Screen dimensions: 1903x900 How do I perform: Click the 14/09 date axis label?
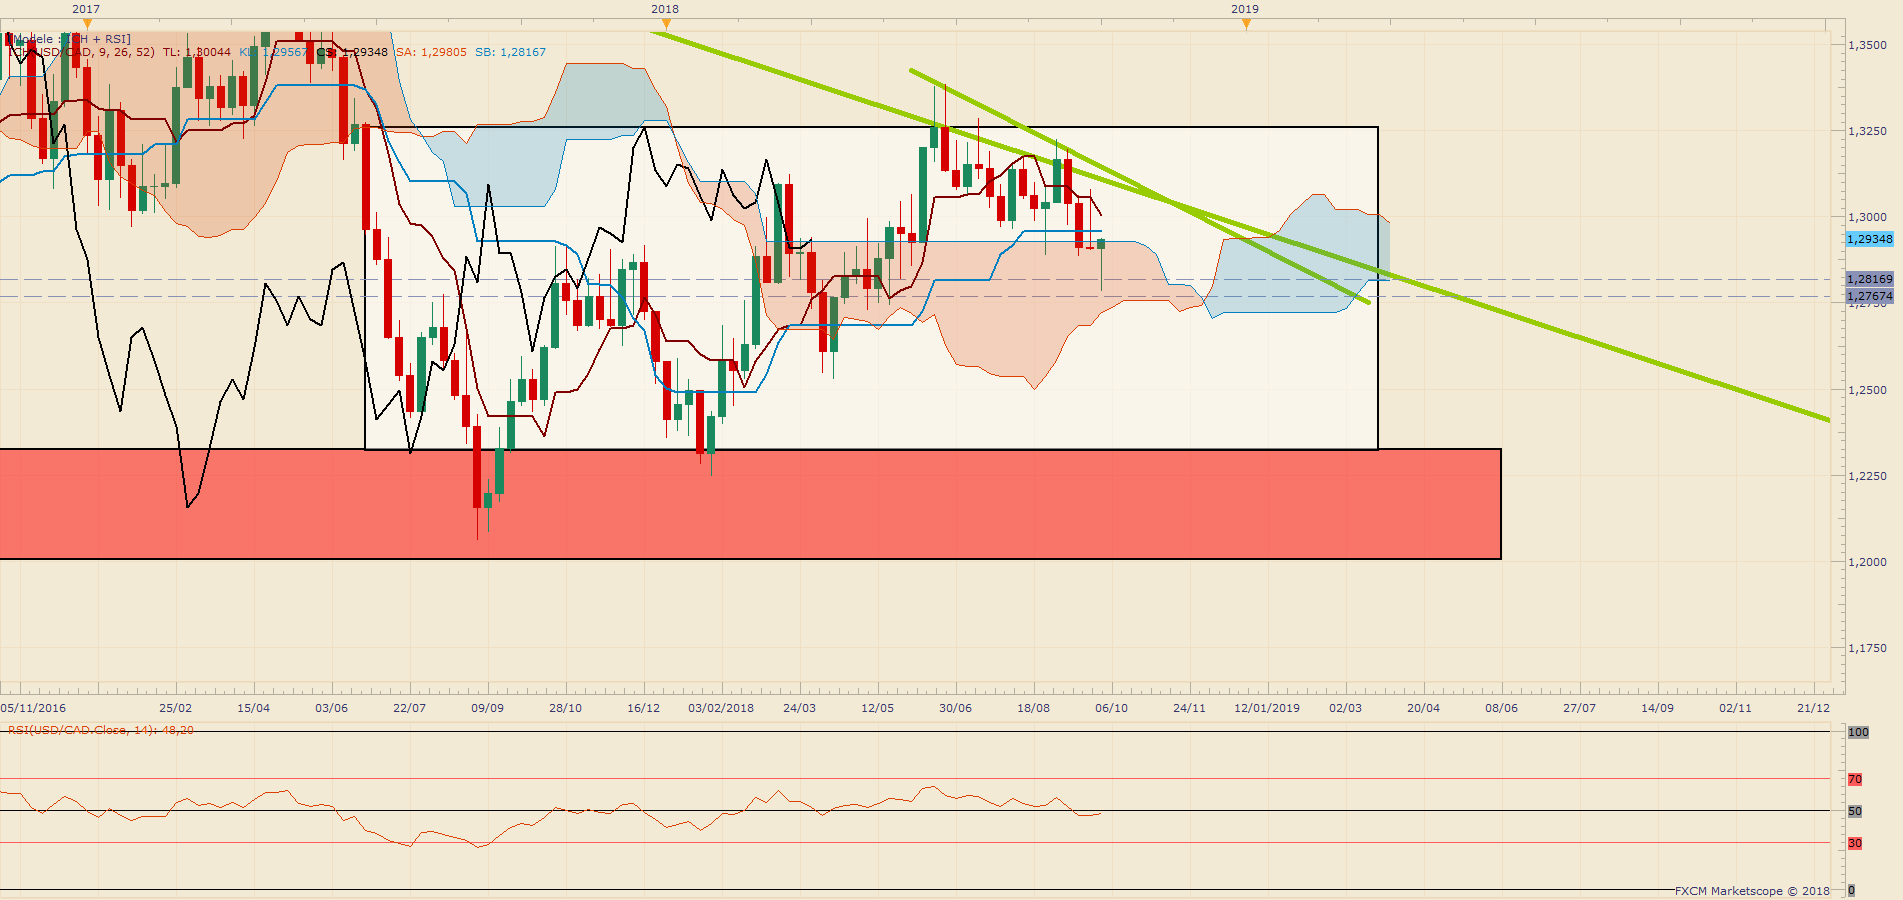click(1658, 708)
